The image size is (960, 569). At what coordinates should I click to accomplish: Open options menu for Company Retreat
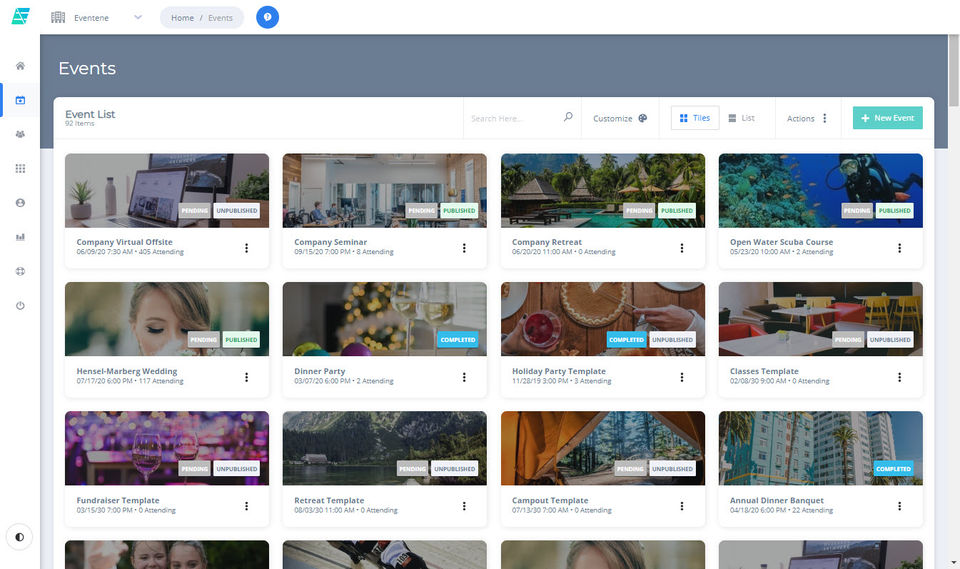tap(682, 248)
